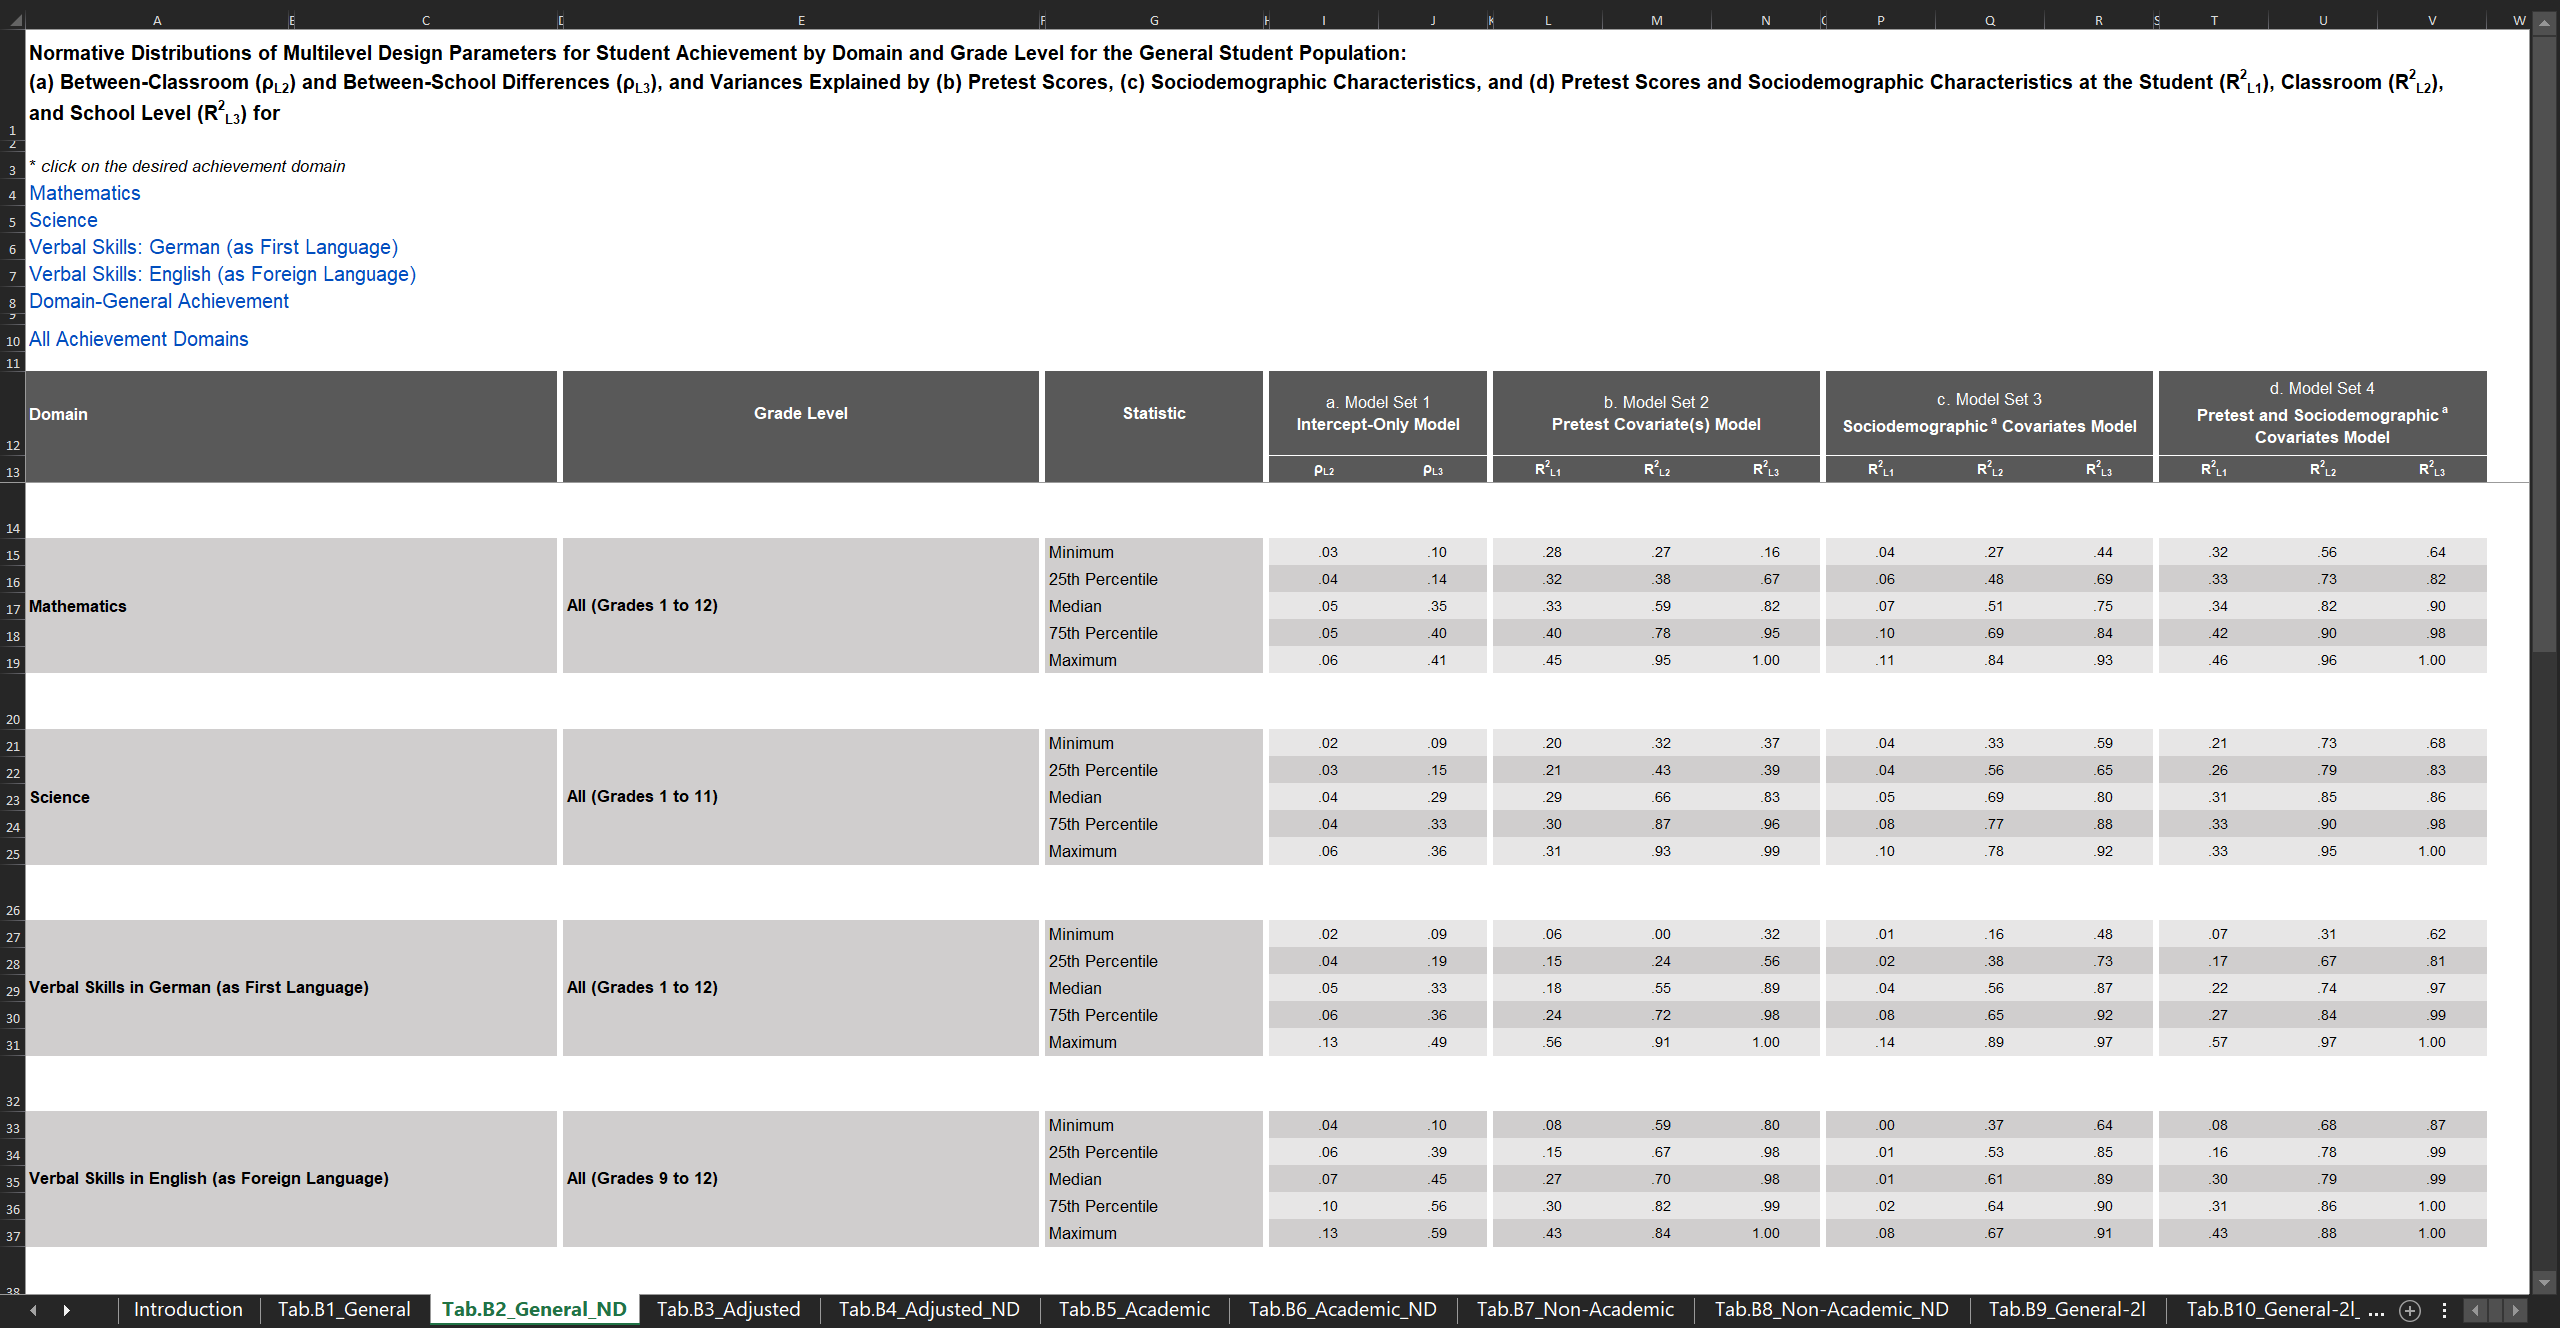This screenshot has height=1328, width=2560.
Task: Click vertical scrollbar up arrow
Action: (2545, 21)
